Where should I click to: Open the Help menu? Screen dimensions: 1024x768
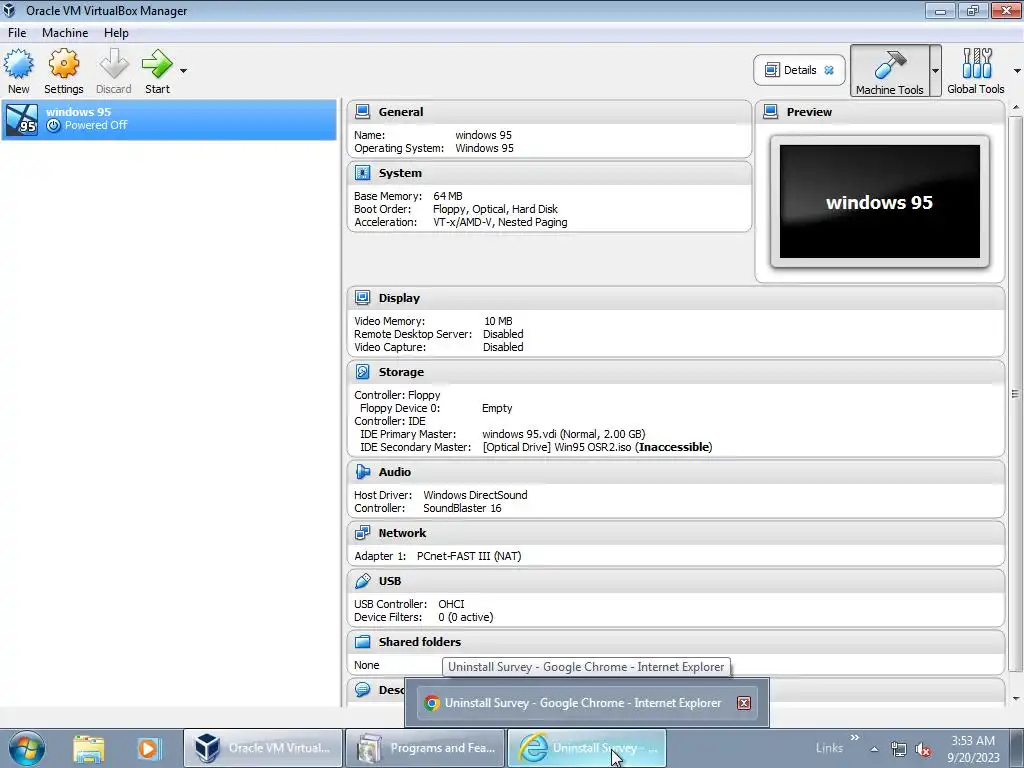tap(116, 33)
